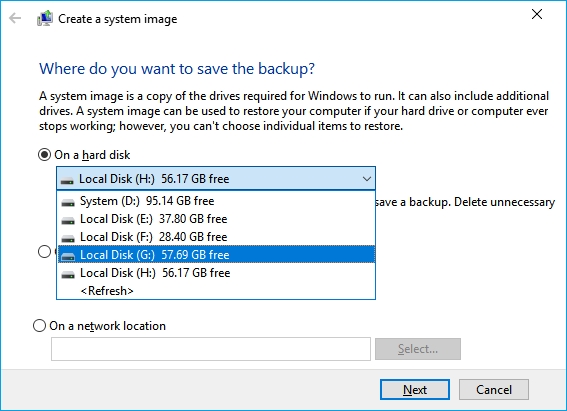The height and width of the screenshot is (411, 567).
Task: Select On a network location radio button
Action: (39, 326)
